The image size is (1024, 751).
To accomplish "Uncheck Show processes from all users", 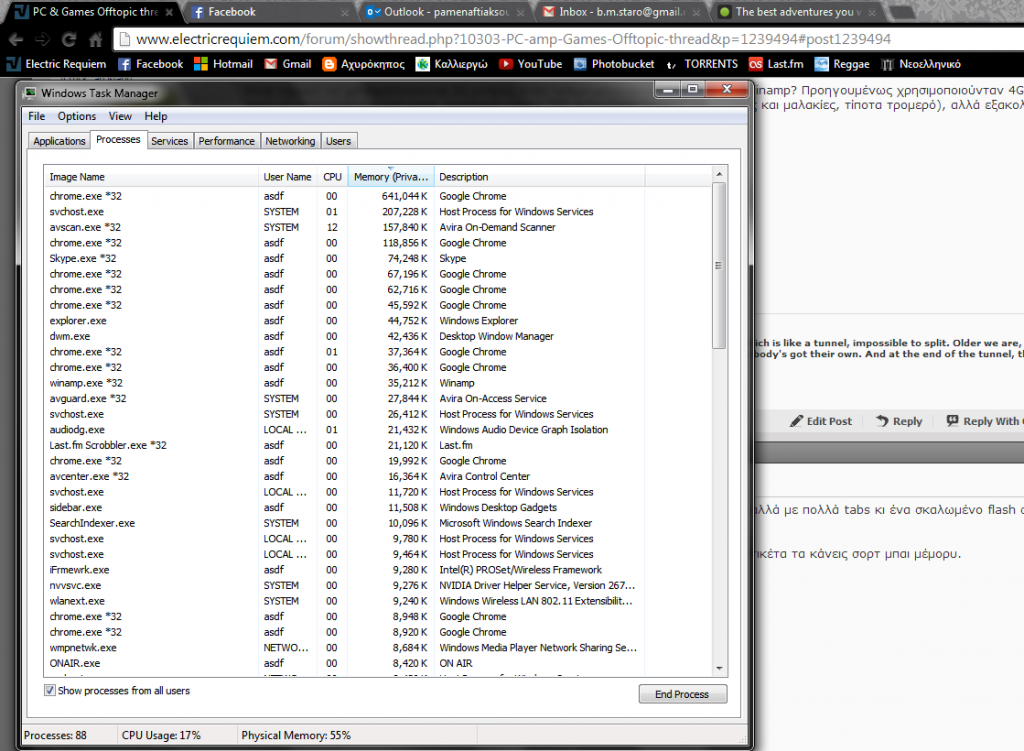I will tap(51, 691).
